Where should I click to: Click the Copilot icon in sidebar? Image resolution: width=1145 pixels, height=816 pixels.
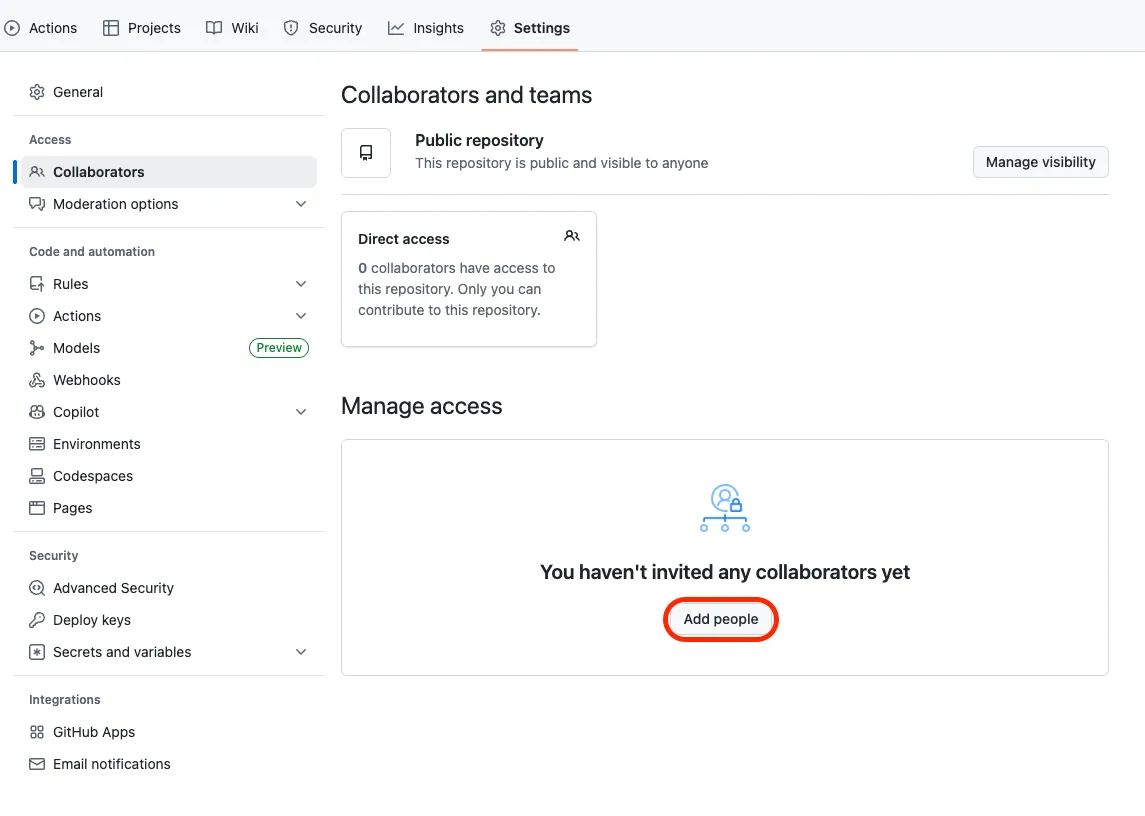(37, 412)
